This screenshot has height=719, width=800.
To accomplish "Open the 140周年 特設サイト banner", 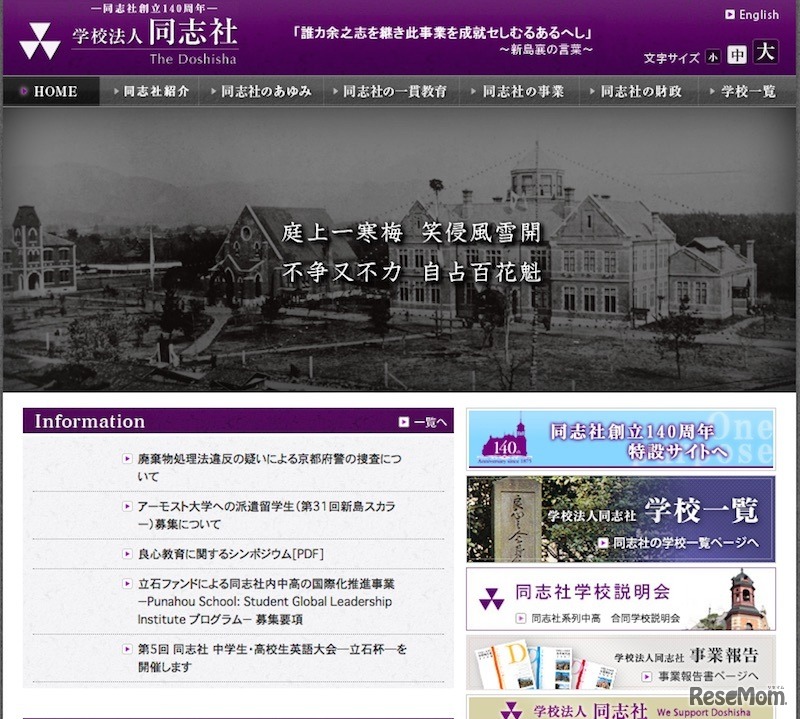I will coord(620,439).
